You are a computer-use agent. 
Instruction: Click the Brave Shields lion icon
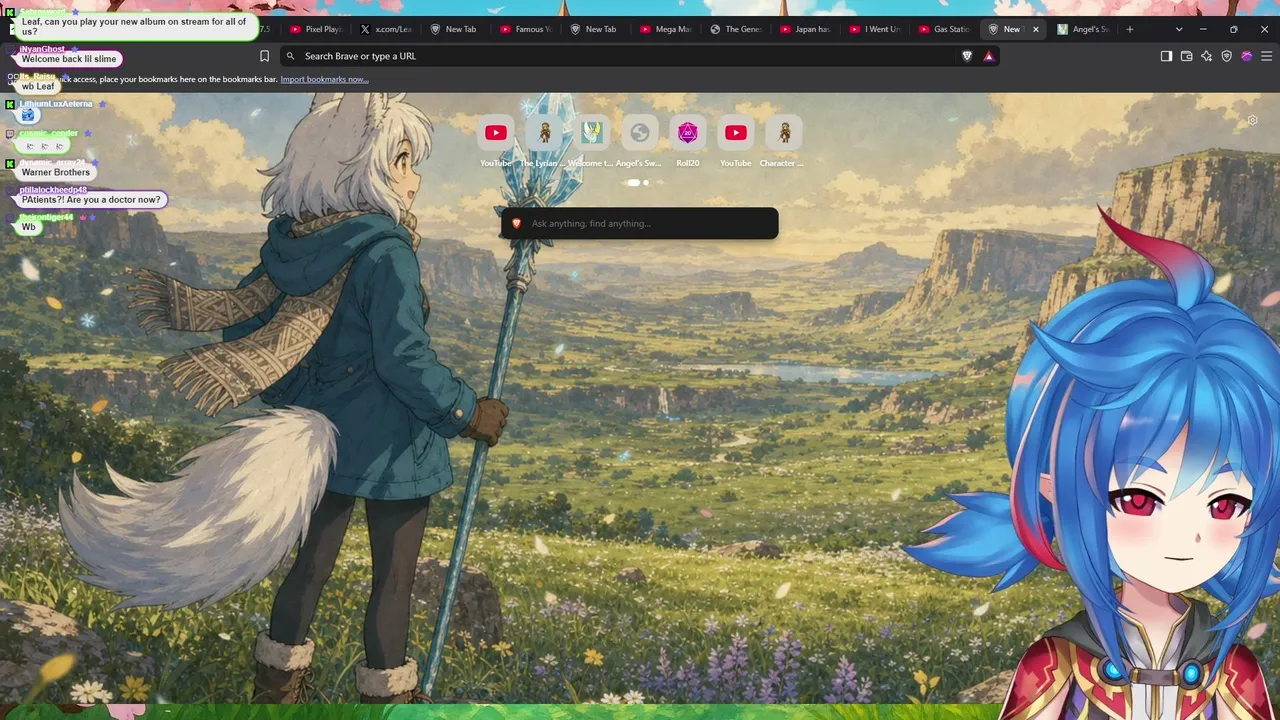pyautogui.click(x=967, y=56)
